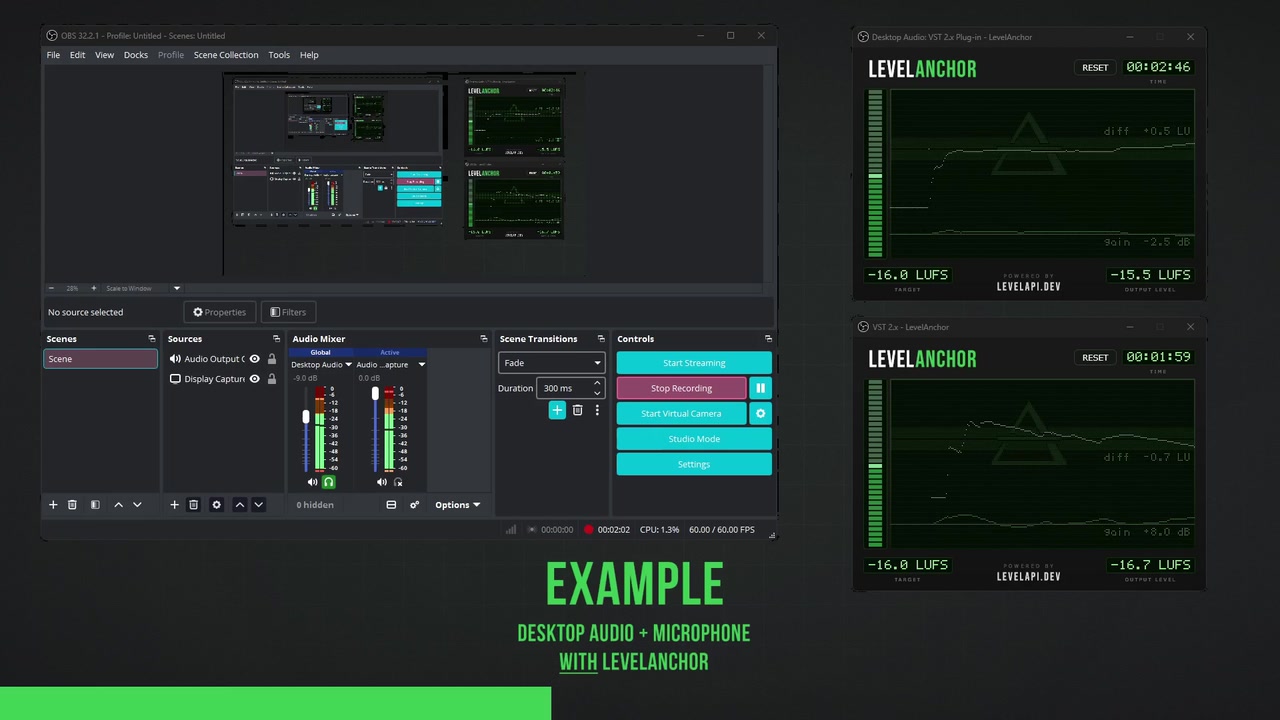This screenshot has height=720, width=1280.
Task: Hide Display Capture source eye
Action: click(254, 379)
